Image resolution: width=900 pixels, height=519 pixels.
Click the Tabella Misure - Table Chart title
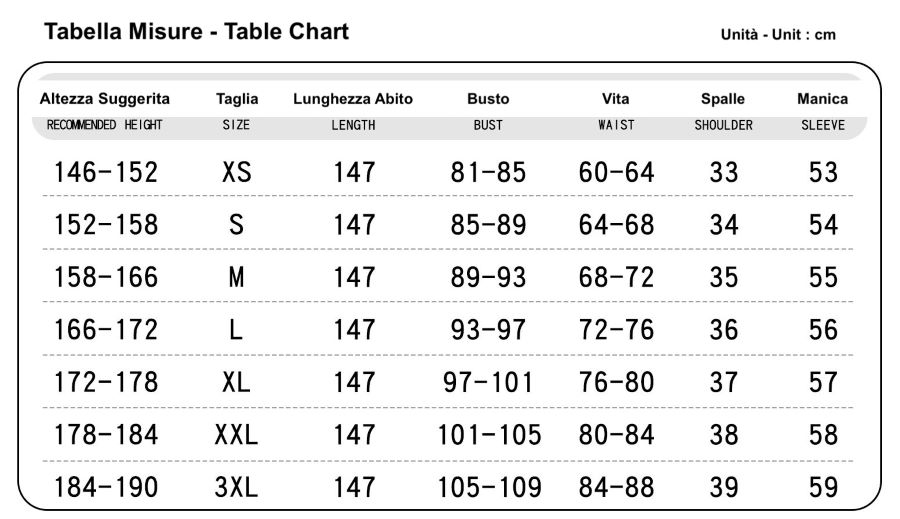click(197, 32)
